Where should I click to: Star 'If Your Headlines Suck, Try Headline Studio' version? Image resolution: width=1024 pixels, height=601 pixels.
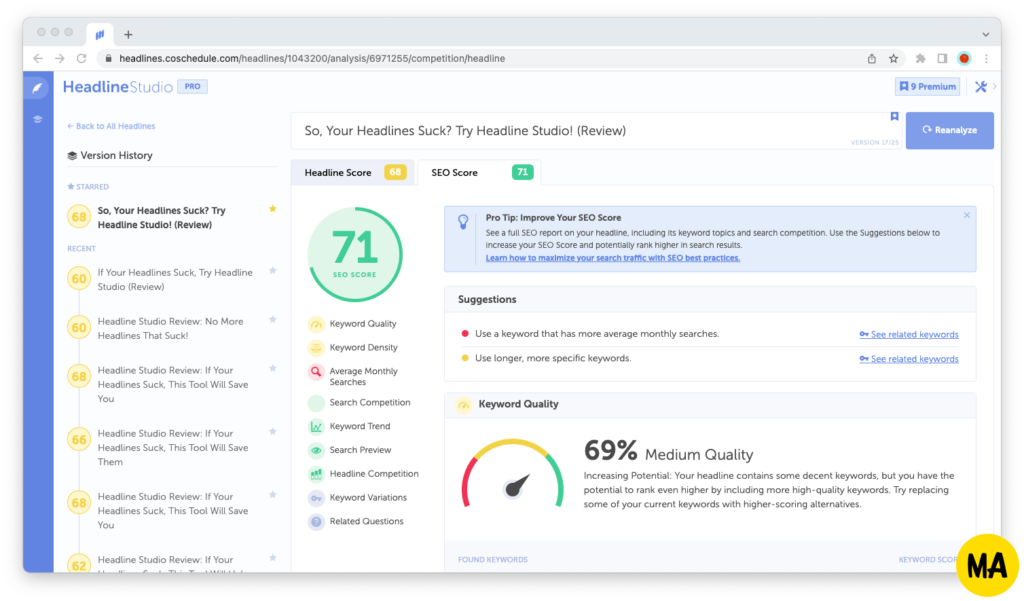(x=273, y=270)
